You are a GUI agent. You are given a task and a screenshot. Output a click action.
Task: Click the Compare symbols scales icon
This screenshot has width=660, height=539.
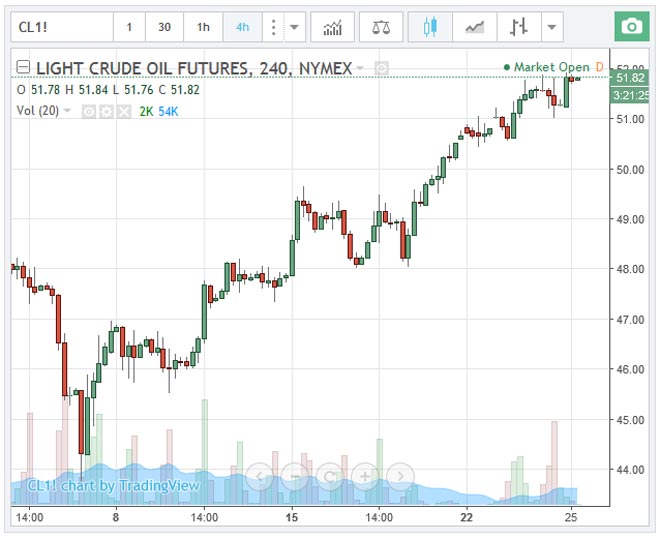coord(381,27)
